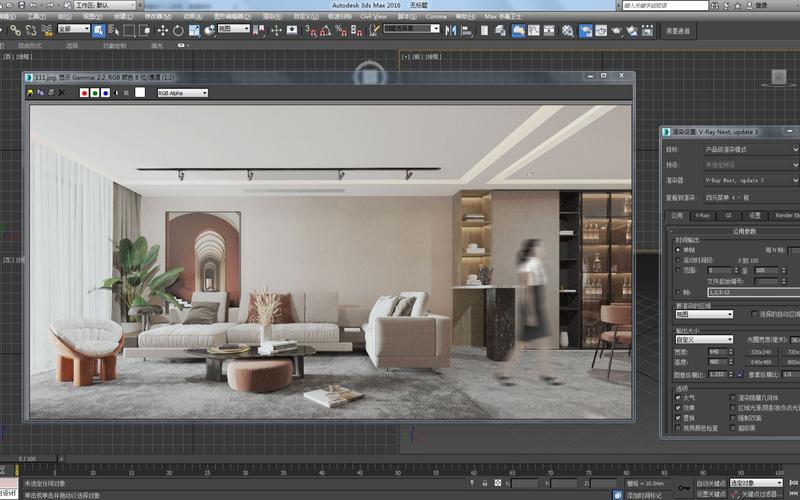This screenshot has height=500, width=800.
Task: Open the Civil View menu
Action: click(373, 16)
